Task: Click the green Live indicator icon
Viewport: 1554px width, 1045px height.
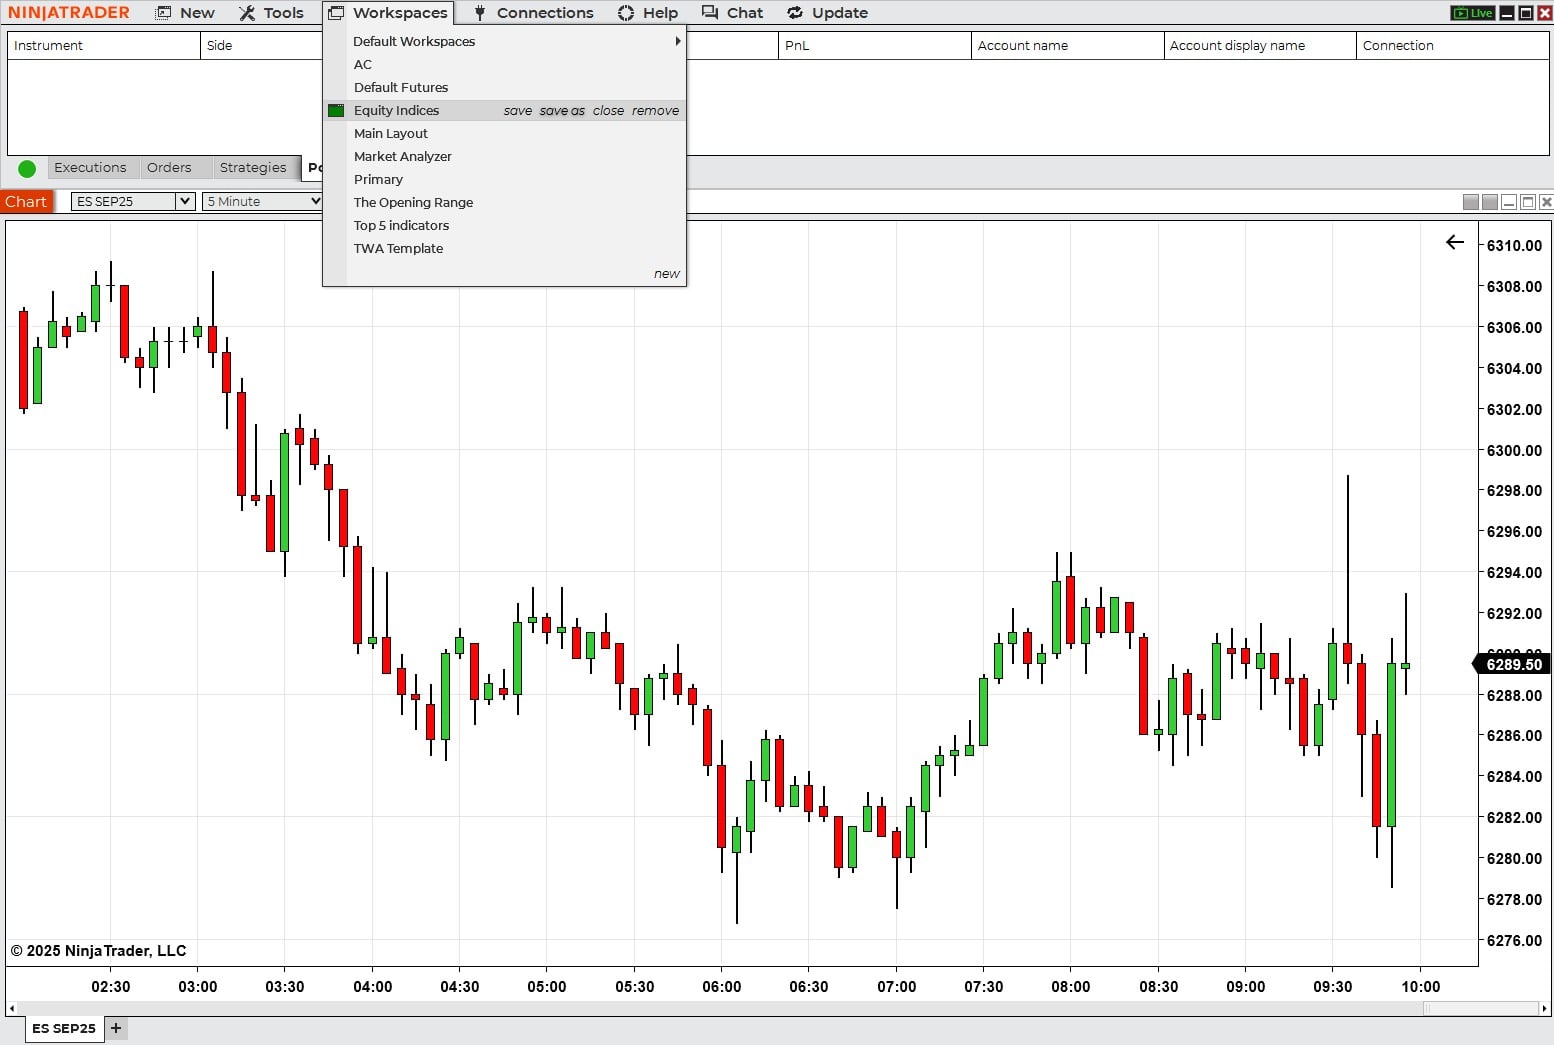Action: [1473, 13]
